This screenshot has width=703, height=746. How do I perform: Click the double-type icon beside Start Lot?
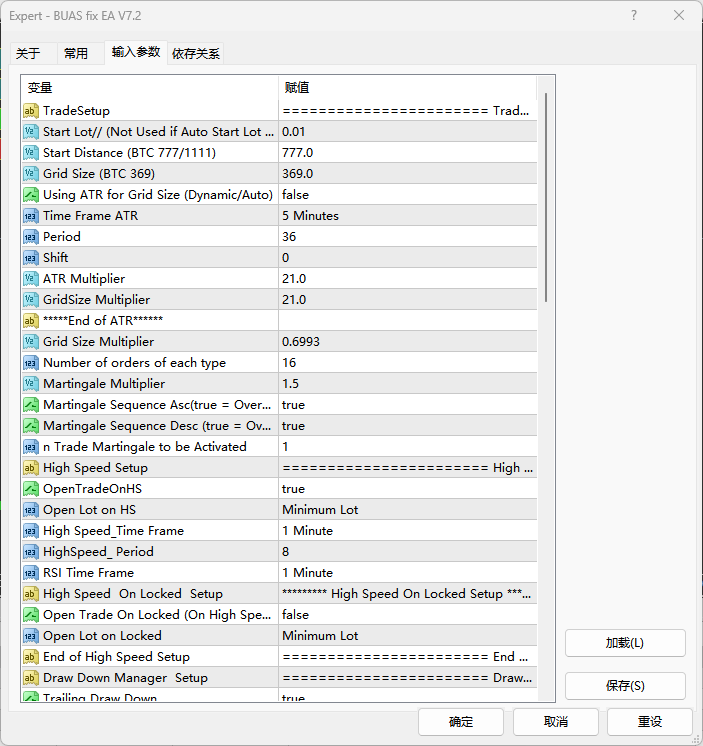click(31, 132)
